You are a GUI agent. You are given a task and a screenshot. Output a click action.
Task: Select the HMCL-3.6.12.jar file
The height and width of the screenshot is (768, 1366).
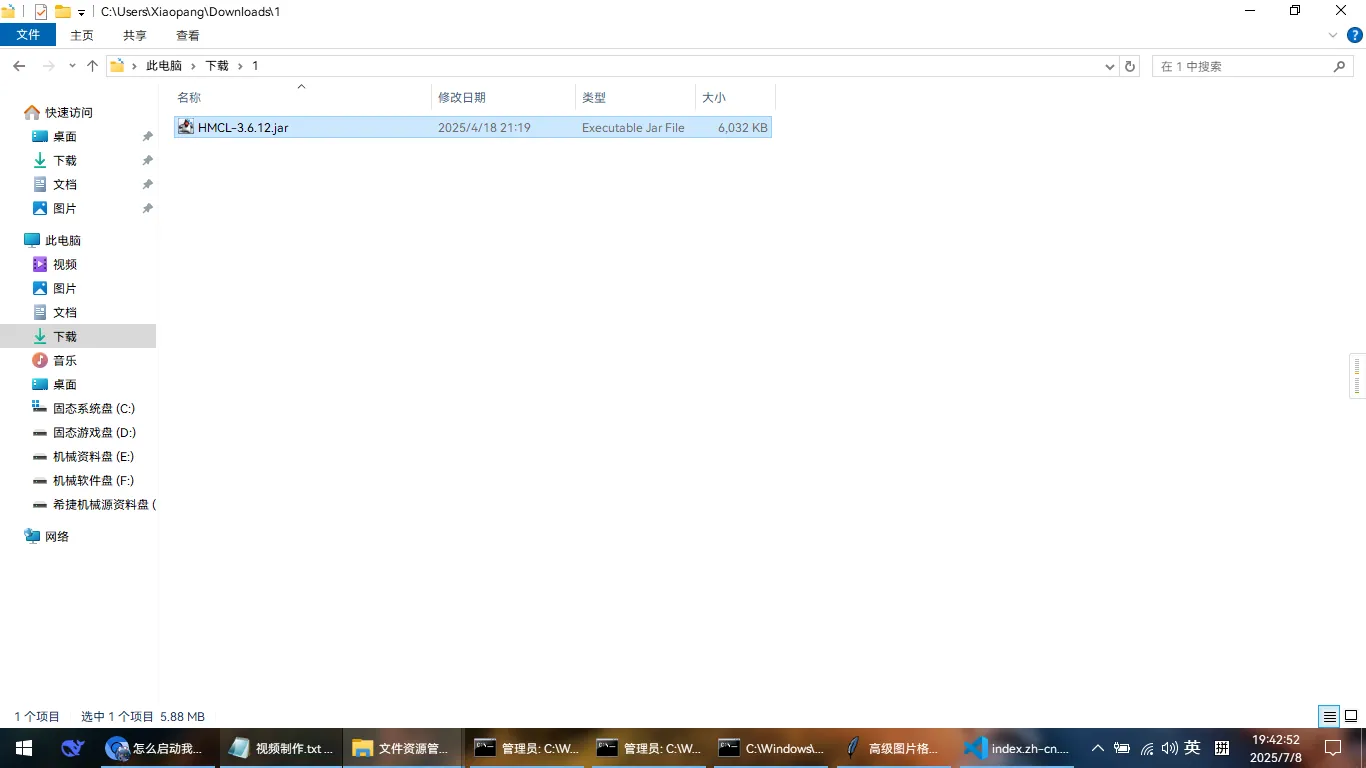[x=243, y=128]
